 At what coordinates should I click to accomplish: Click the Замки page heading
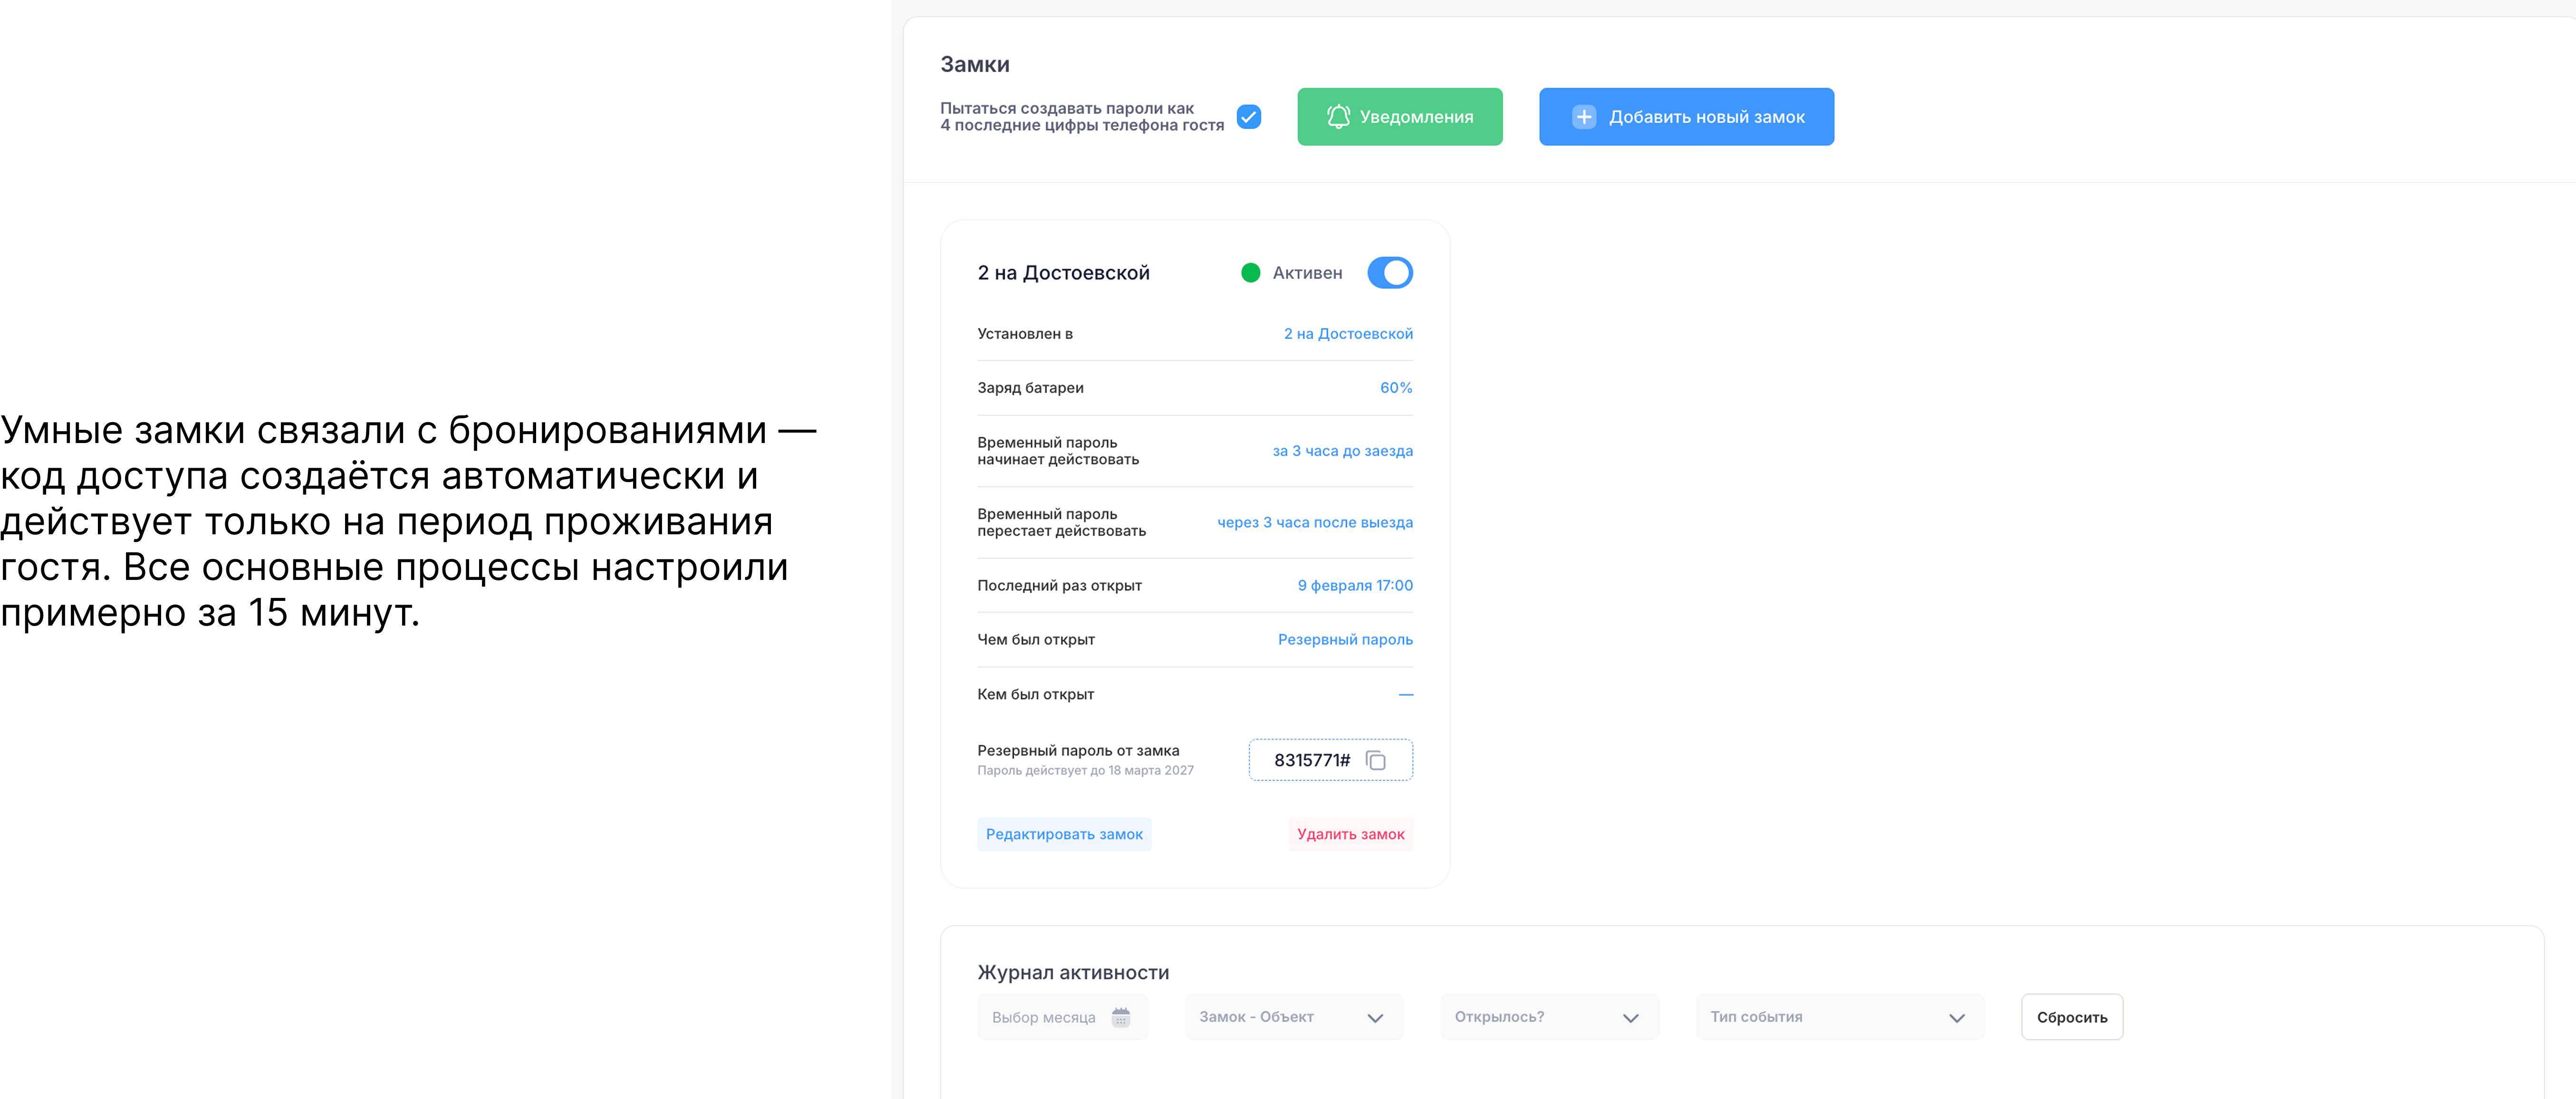[975, 65]
